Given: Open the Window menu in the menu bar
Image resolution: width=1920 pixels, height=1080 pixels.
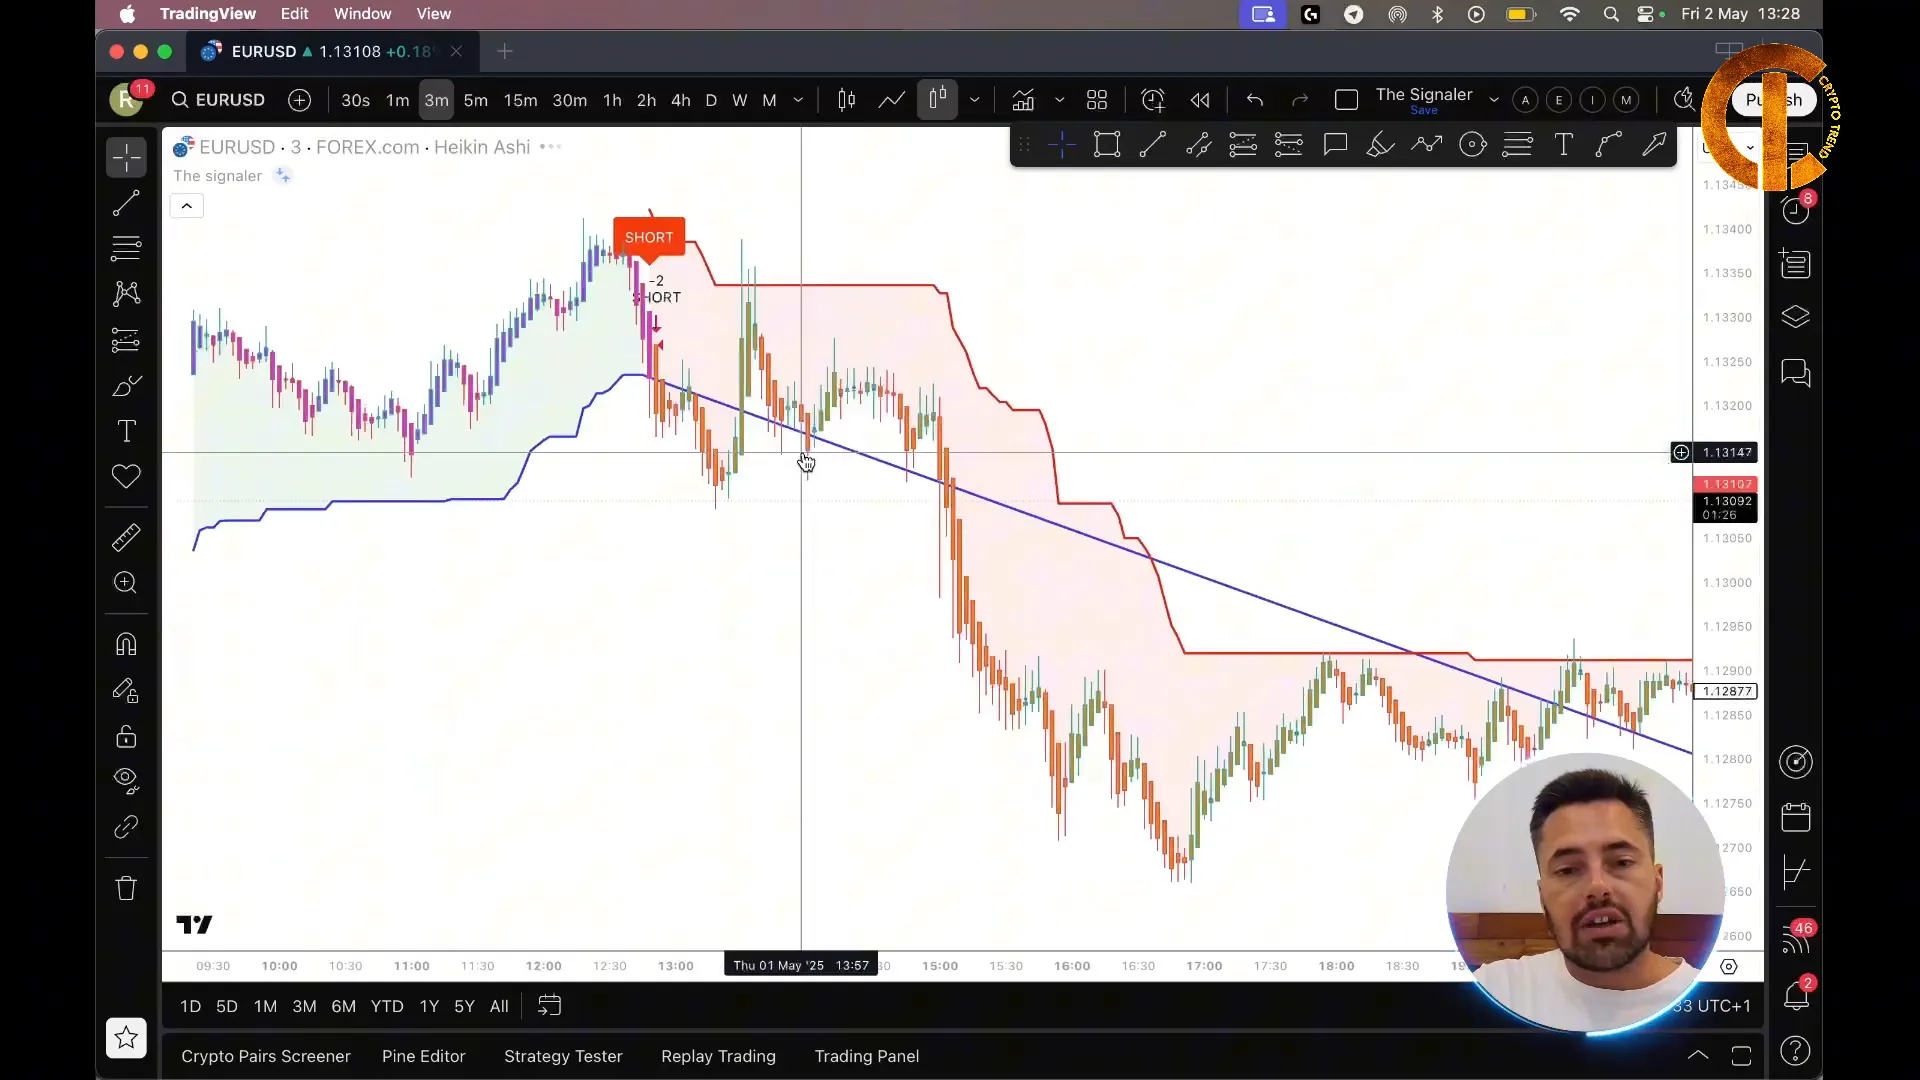Looking at the screenshot, I should pos(362,14).
